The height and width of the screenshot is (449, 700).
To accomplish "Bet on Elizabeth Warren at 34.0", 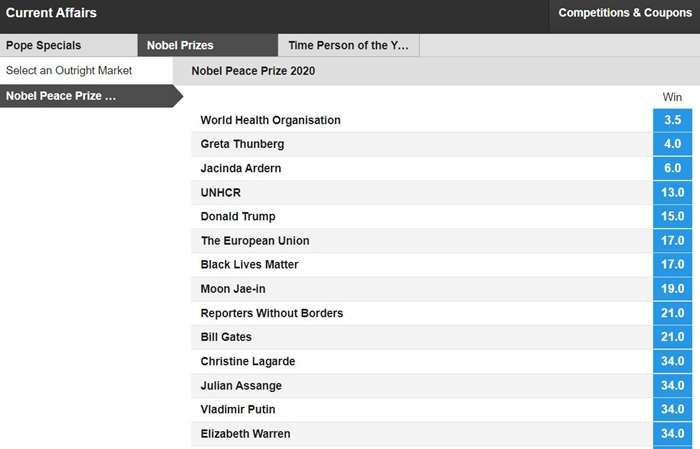I will (672, 434).
